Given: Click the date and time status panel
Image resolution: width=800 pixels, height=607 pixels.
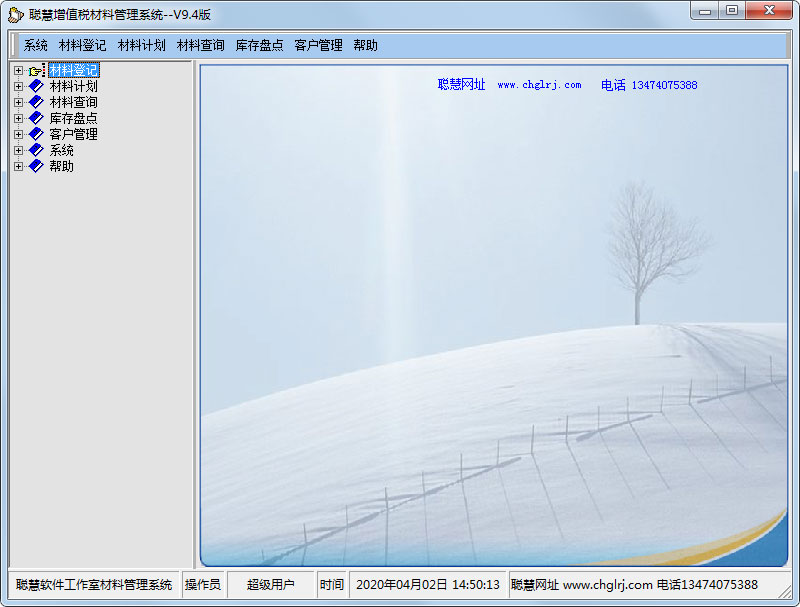Looking at the screenshot, I should pos(428,585).
